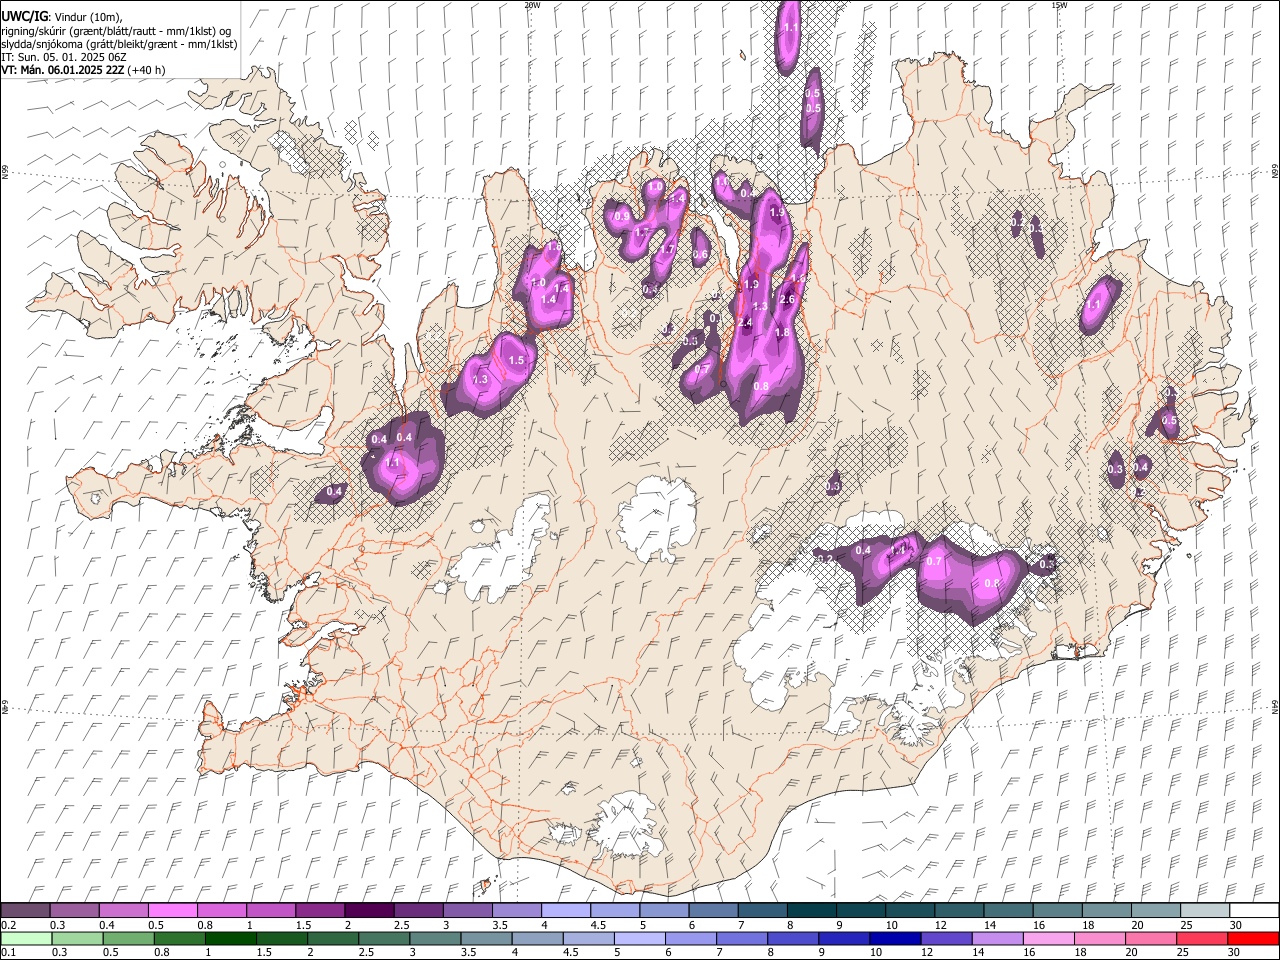Screen dimensions: 1280x960
Task: Click the '0.2' label starting the snow legend scale
Action: click(x=8, y=925)
